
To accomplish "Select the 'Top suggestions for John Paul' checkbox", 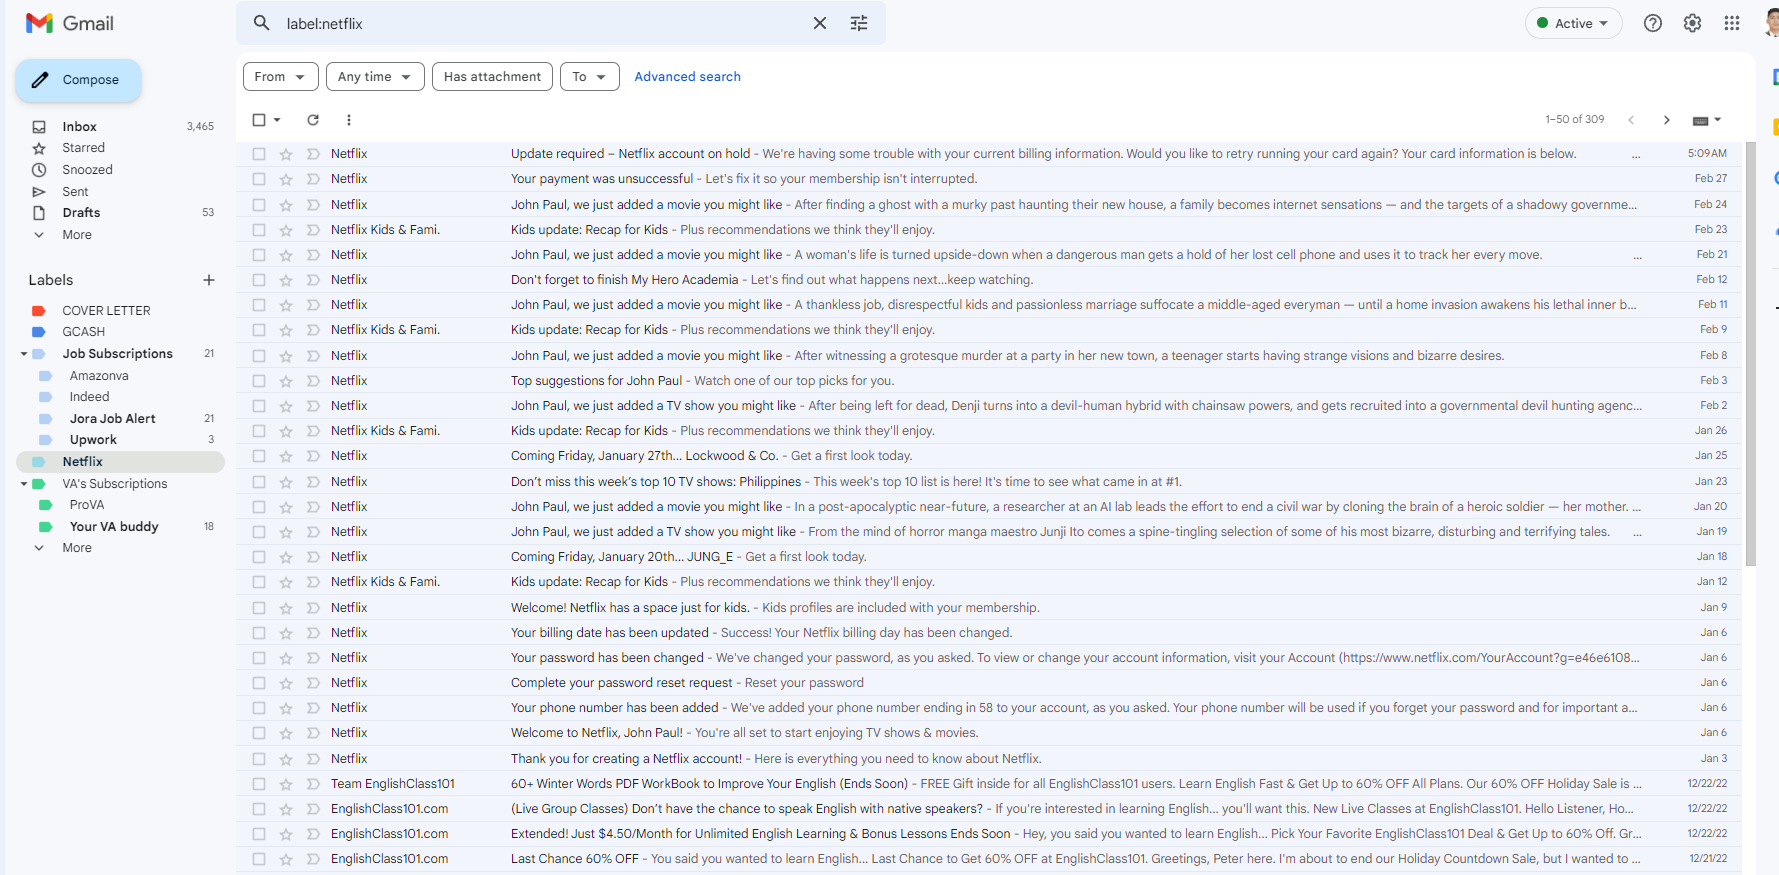I will pos(259,381).
